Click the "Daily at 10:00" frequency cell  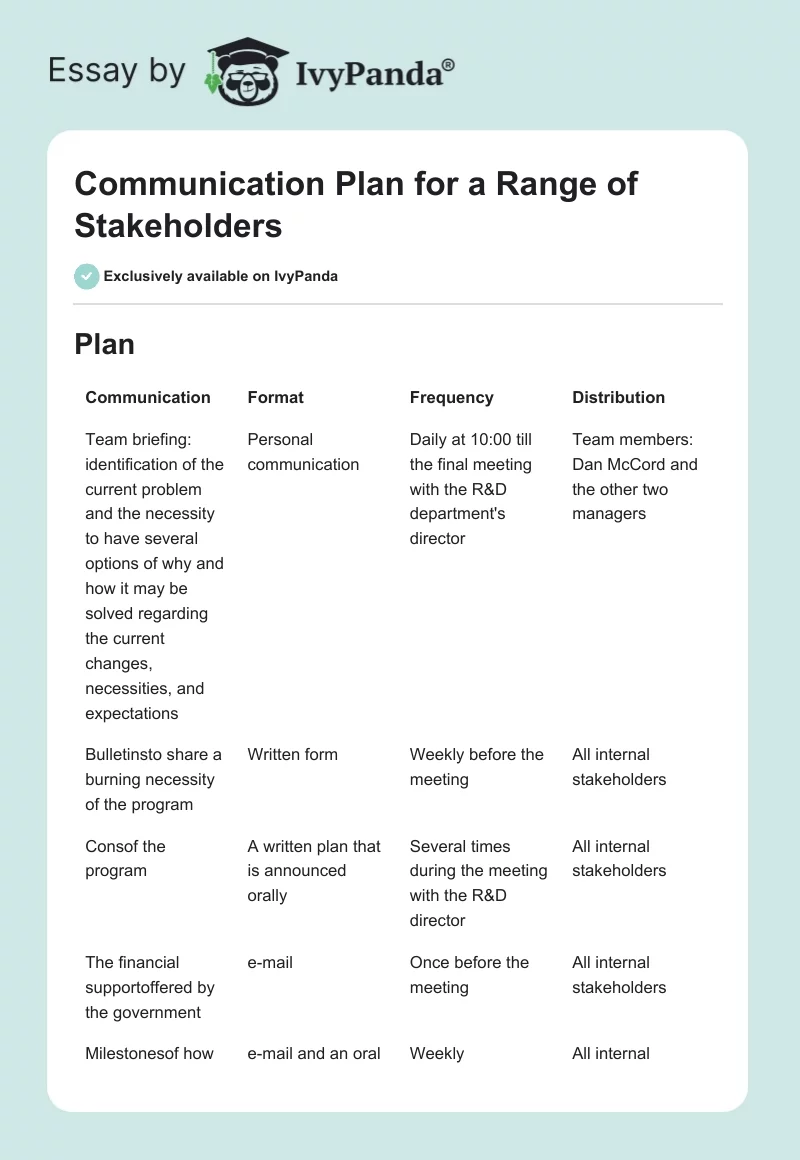pos(470,489)
